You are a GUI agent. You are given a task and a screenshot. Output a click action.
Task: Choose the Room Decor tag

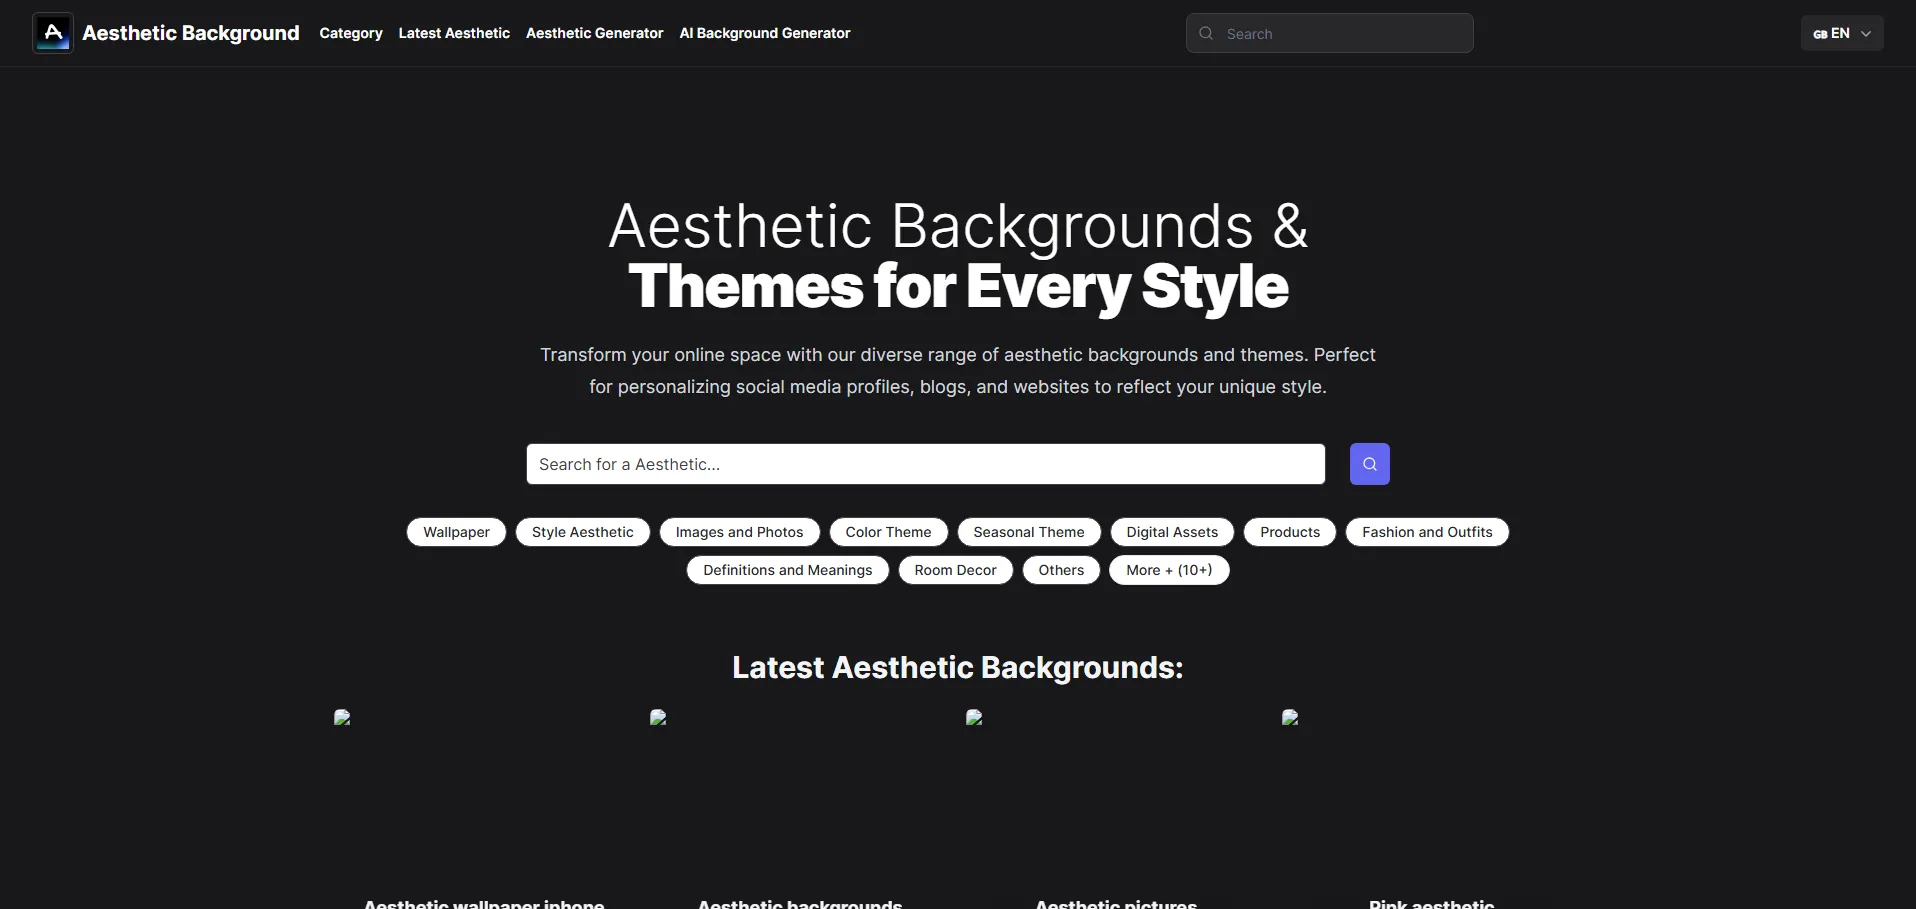(955, 570)
